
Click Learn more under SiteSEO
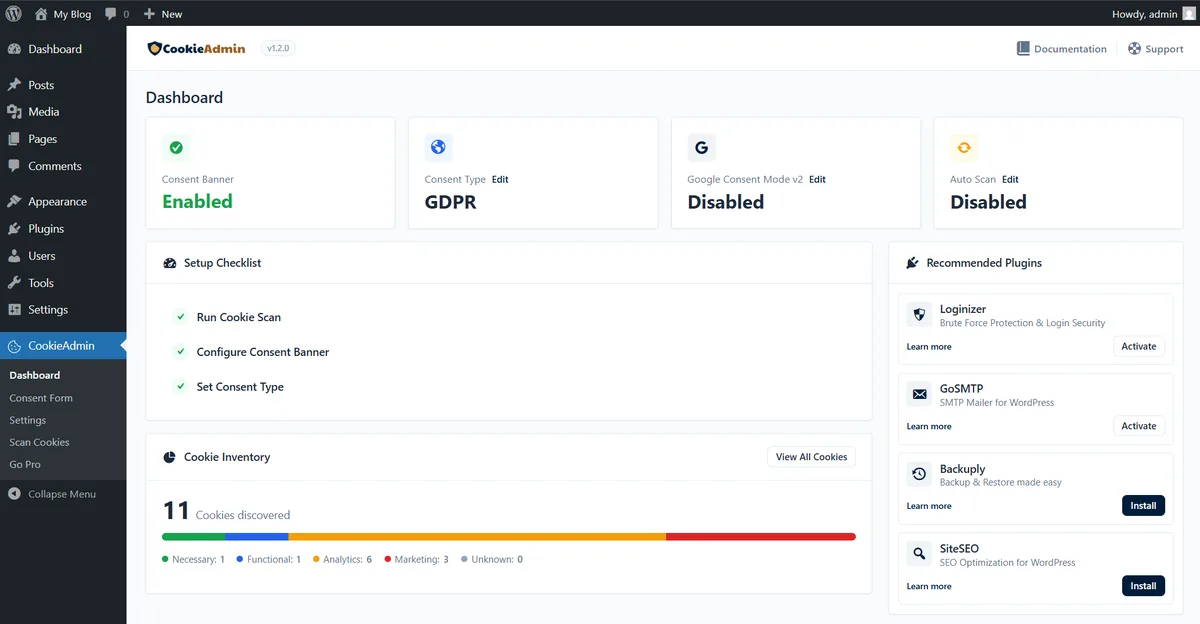(x=929, y=587)
